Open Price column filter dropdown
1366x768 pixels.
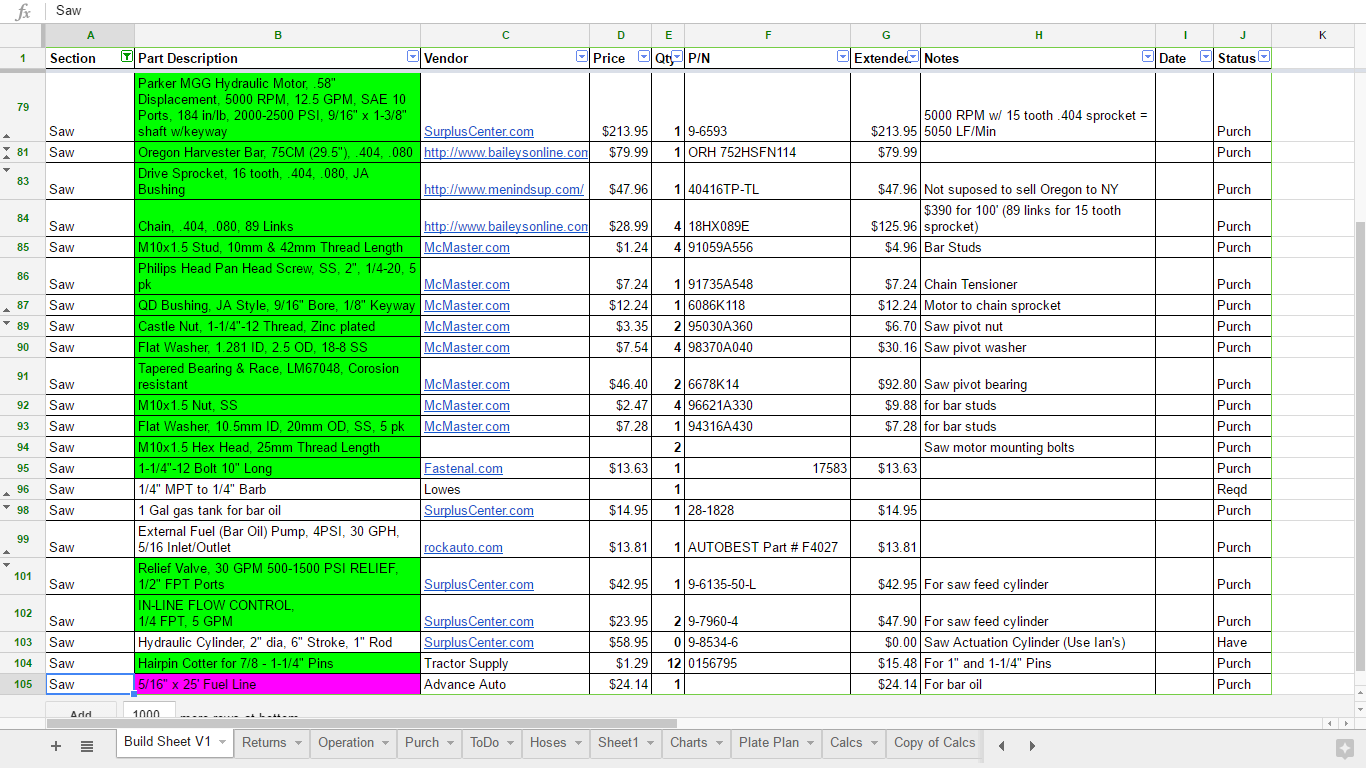tap(643, 57)
